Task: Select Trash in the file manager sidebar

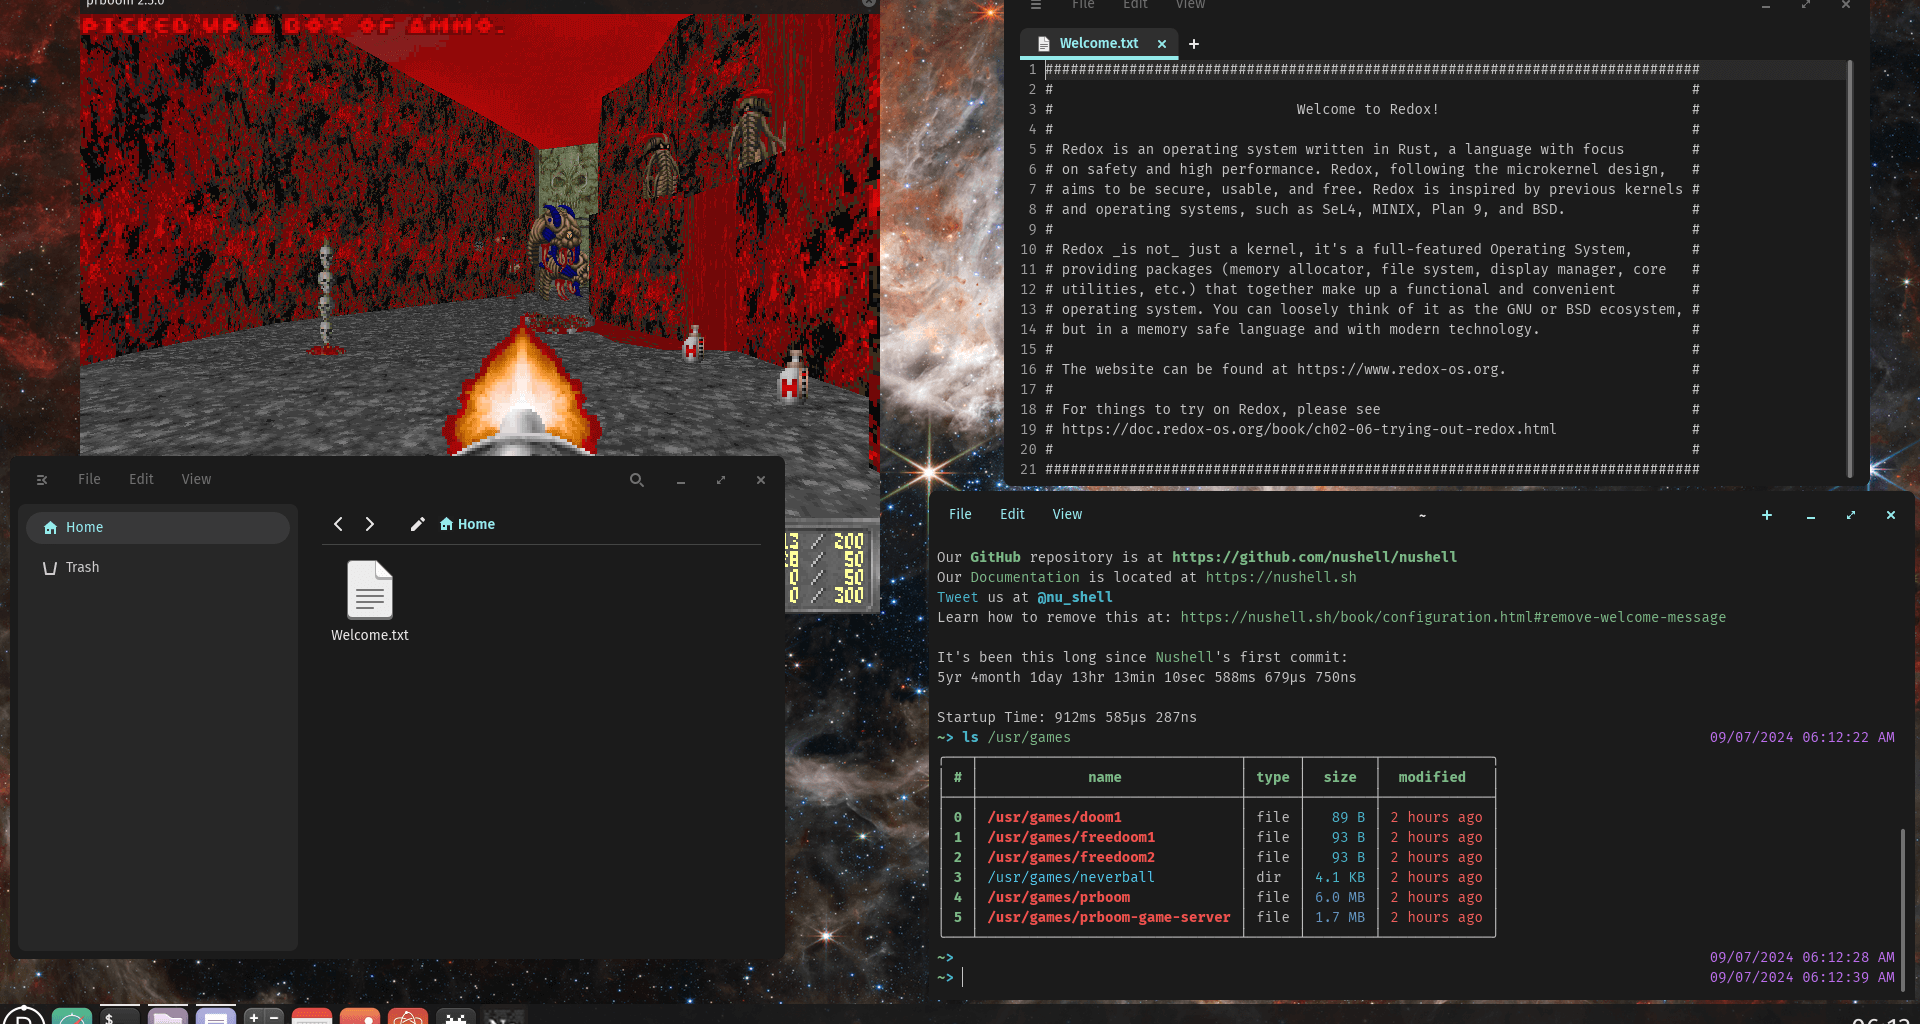Action: (82, 567)
